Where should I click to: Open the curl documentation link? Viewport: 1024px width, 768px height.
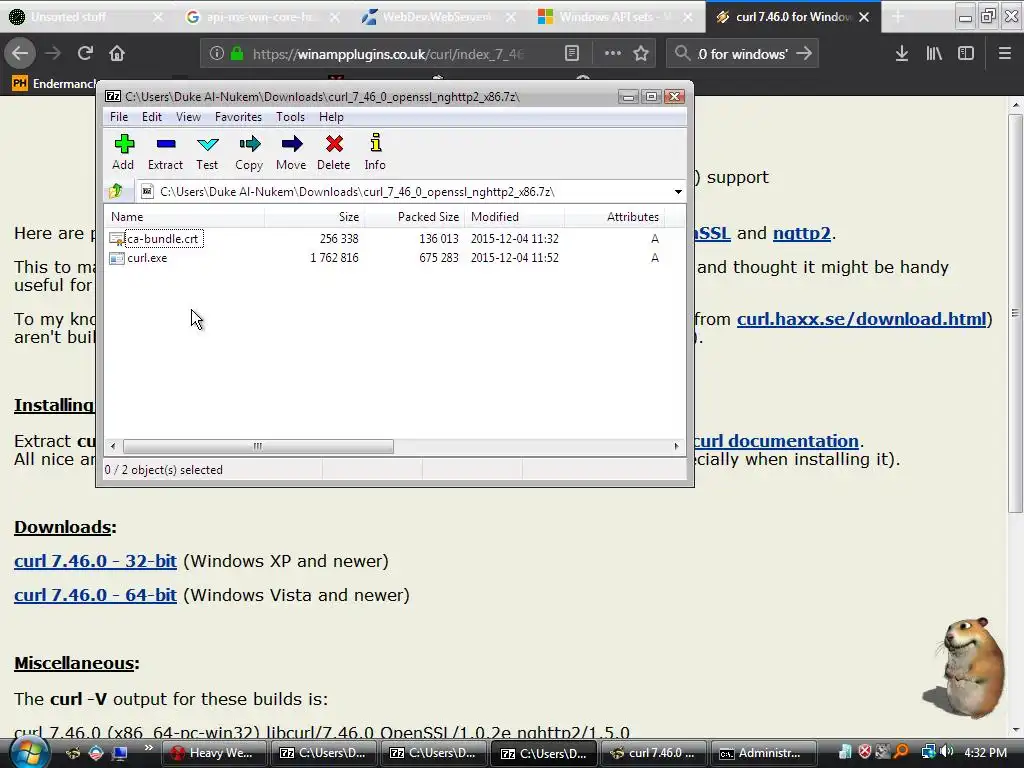(776, 441)
